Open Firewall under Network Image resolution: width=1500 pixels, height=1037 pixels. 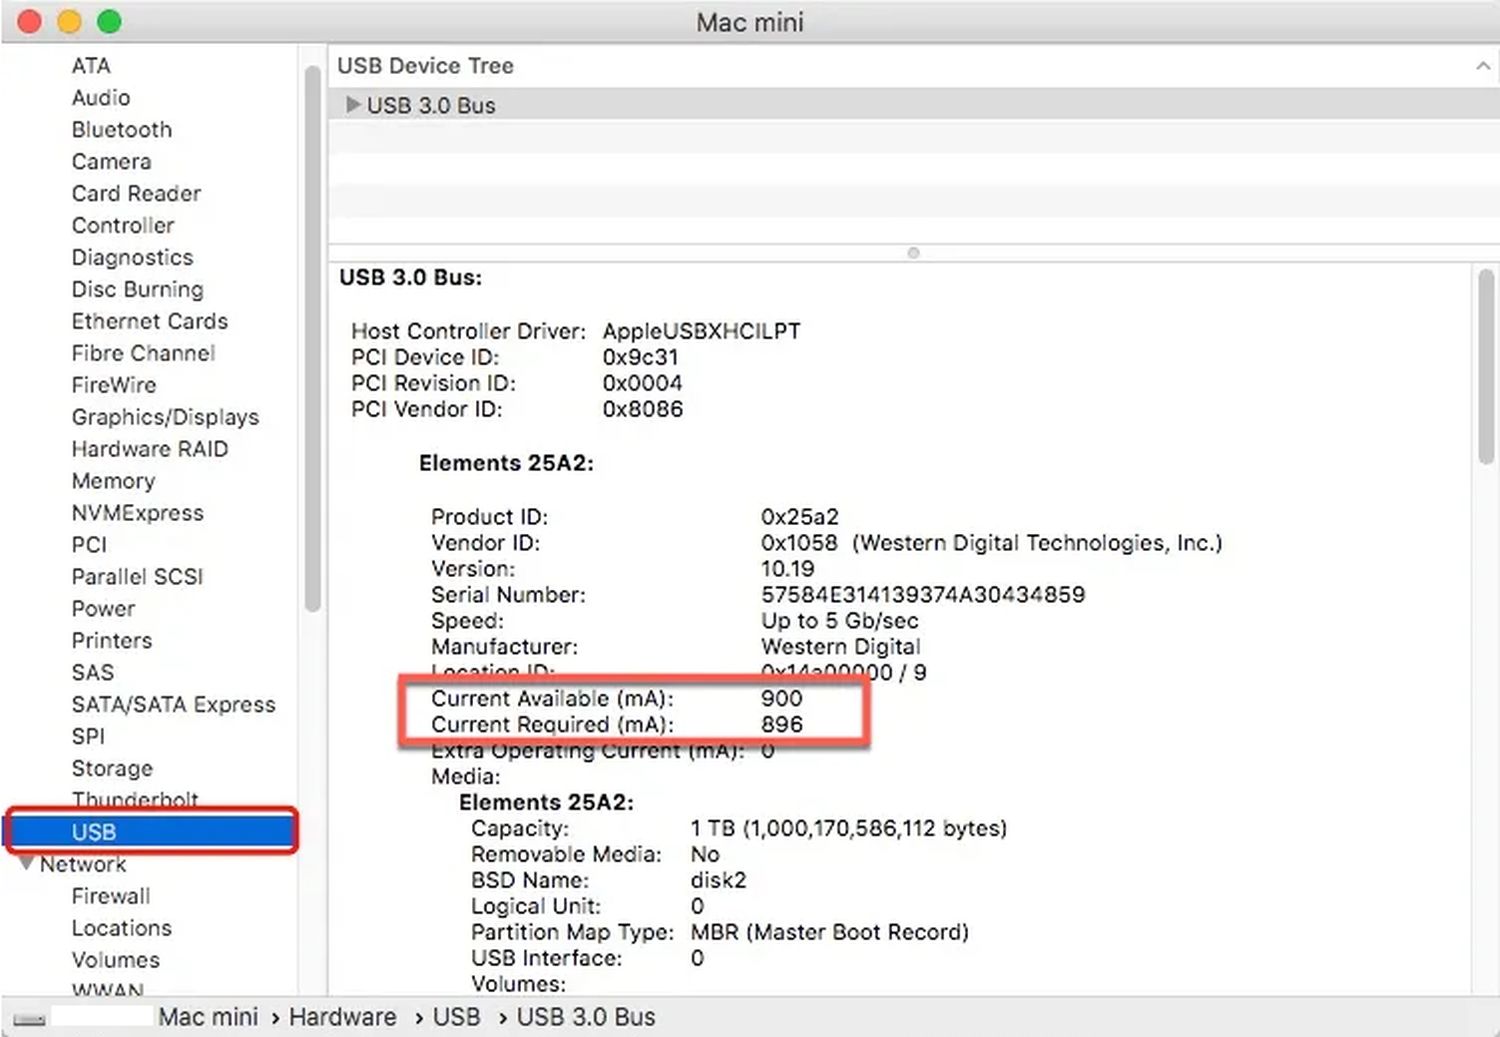[111, 896]
